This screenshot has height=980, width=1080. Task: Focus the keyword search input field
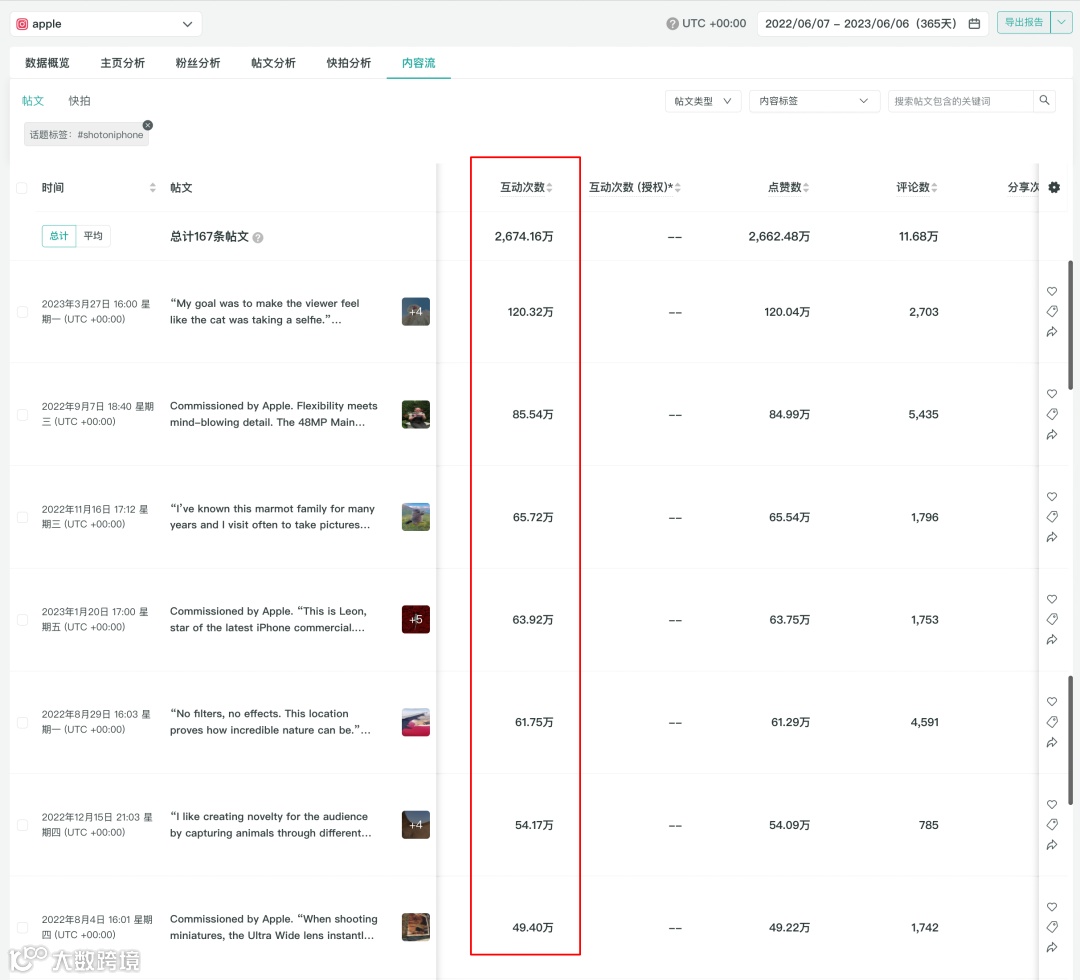click(962, 101)
